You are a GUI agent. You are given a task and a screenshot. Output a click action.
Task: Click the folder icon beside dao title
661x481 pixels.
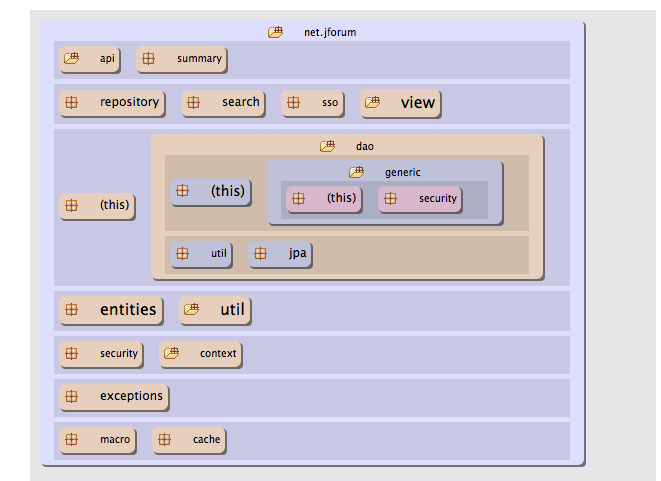[x=327, y=146]
